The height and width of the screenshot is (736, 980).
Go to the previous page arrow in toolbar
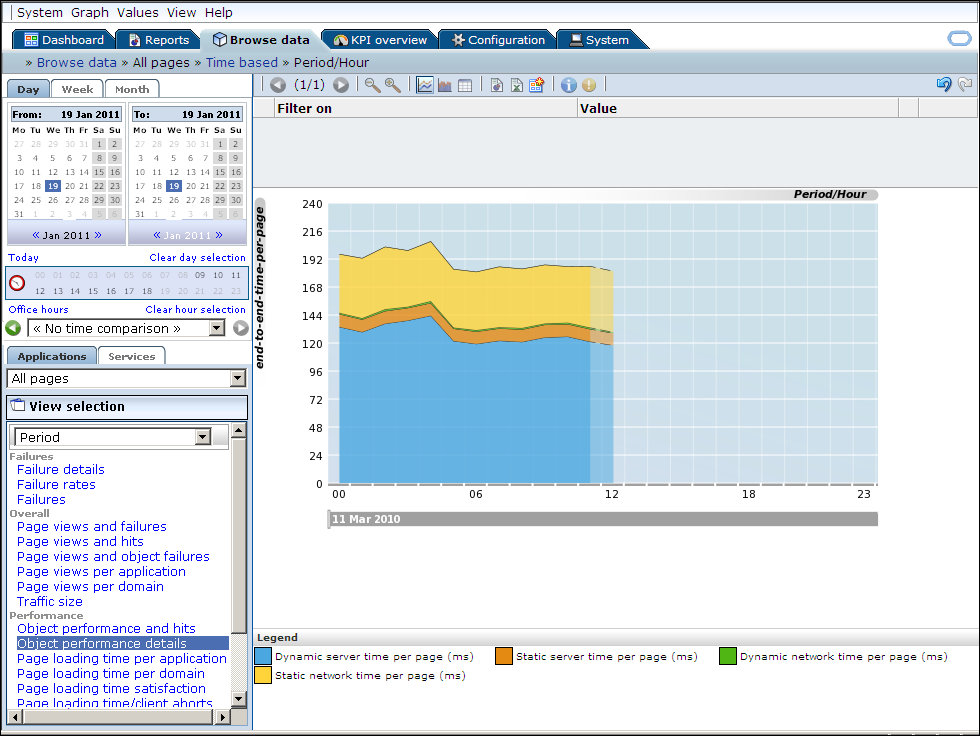pos(278,85)
